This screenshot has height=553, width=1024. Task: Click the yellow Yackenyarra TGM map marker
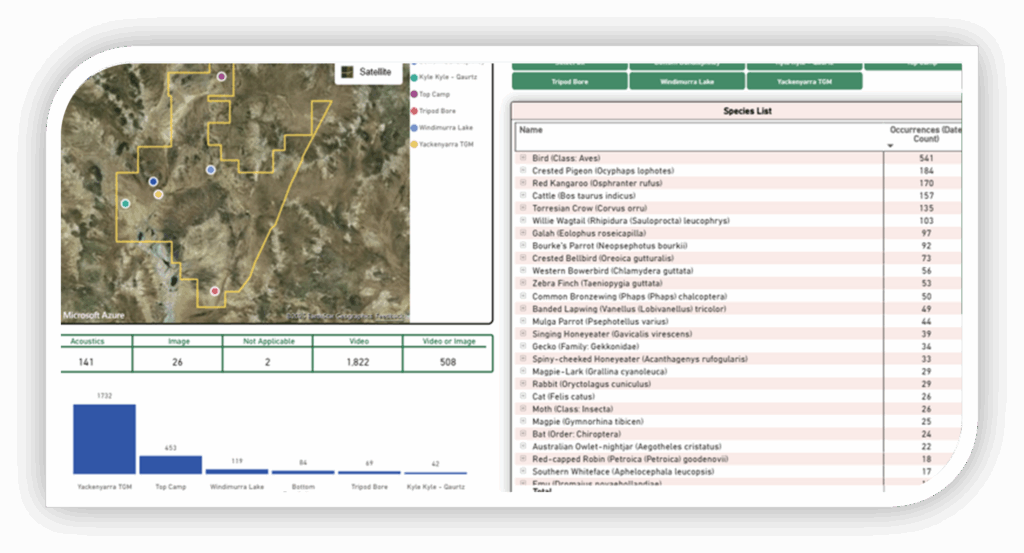click(158, 194)
